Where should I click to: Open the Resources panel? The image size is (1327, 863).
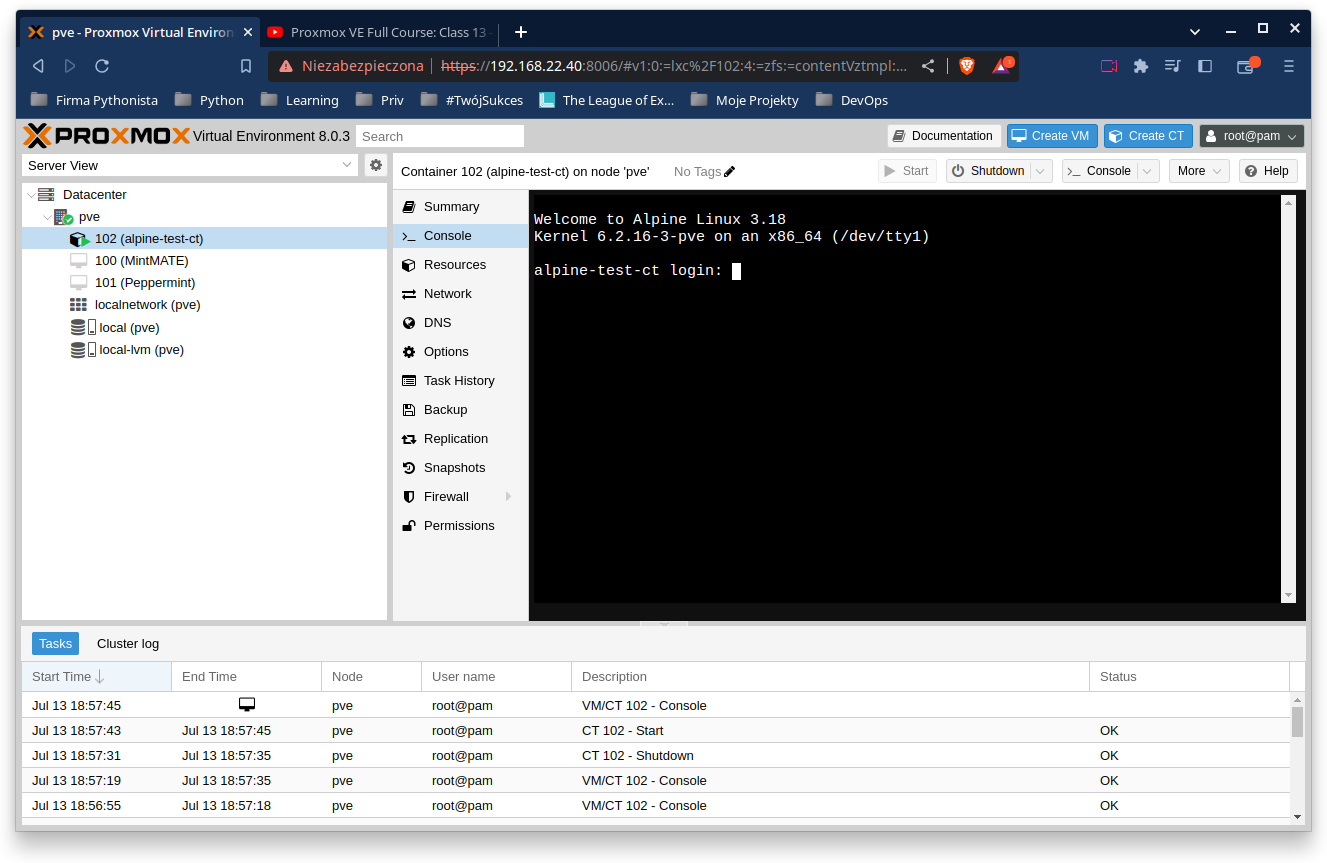point(410,264)
